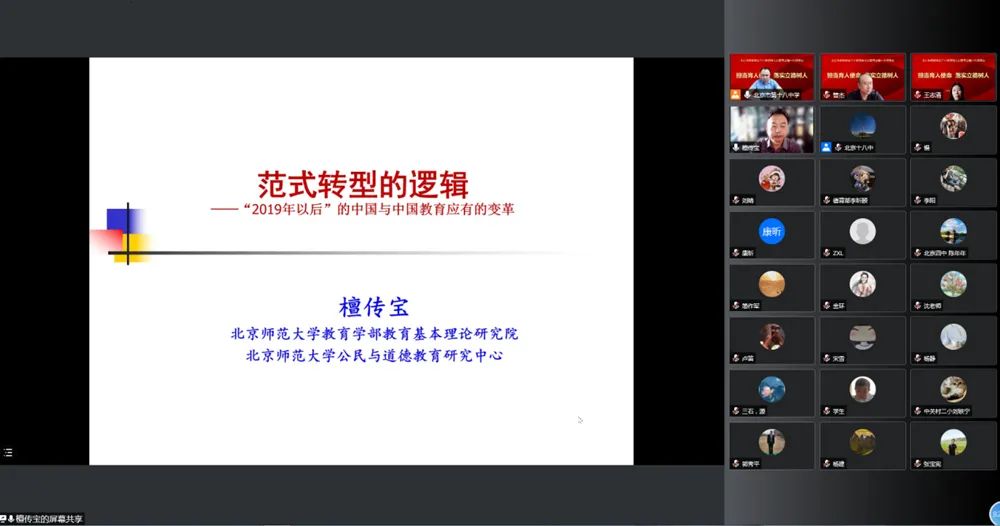Click the 杨健 participant avatar

pyautogui.click(x=862, y=441)
